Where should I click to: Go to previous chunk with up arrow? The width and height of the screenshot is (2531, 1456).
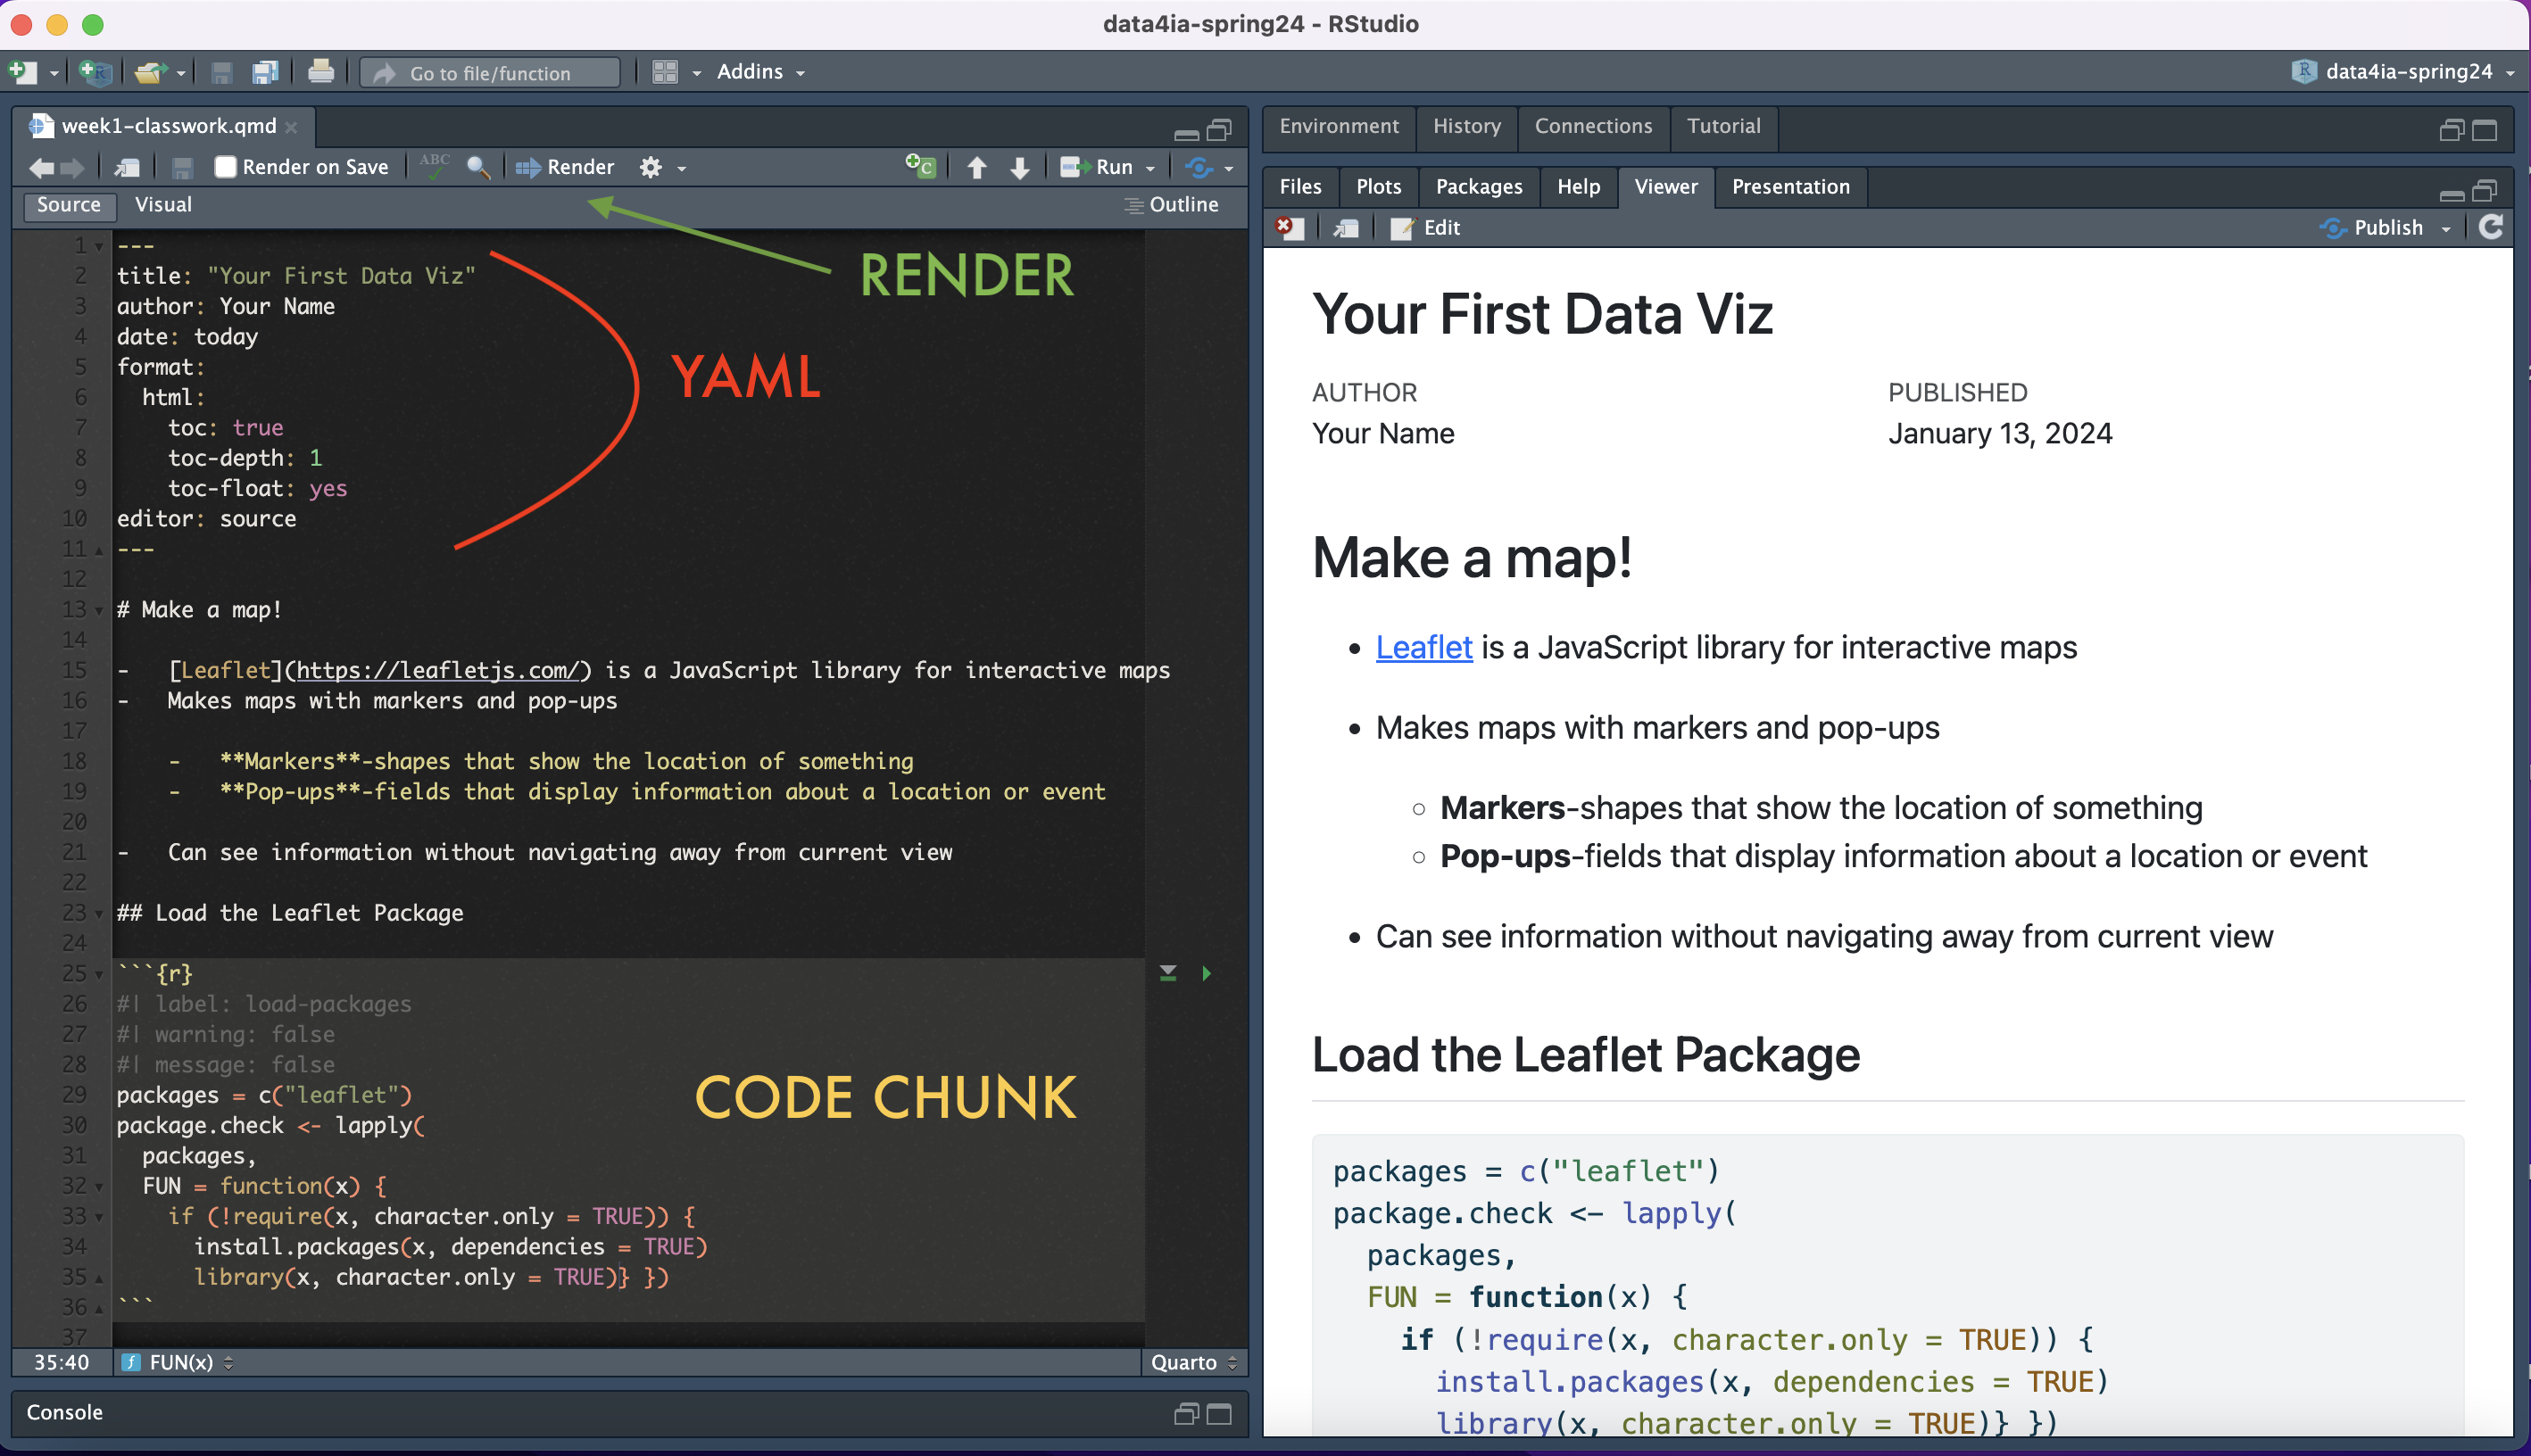click(976, 167)
